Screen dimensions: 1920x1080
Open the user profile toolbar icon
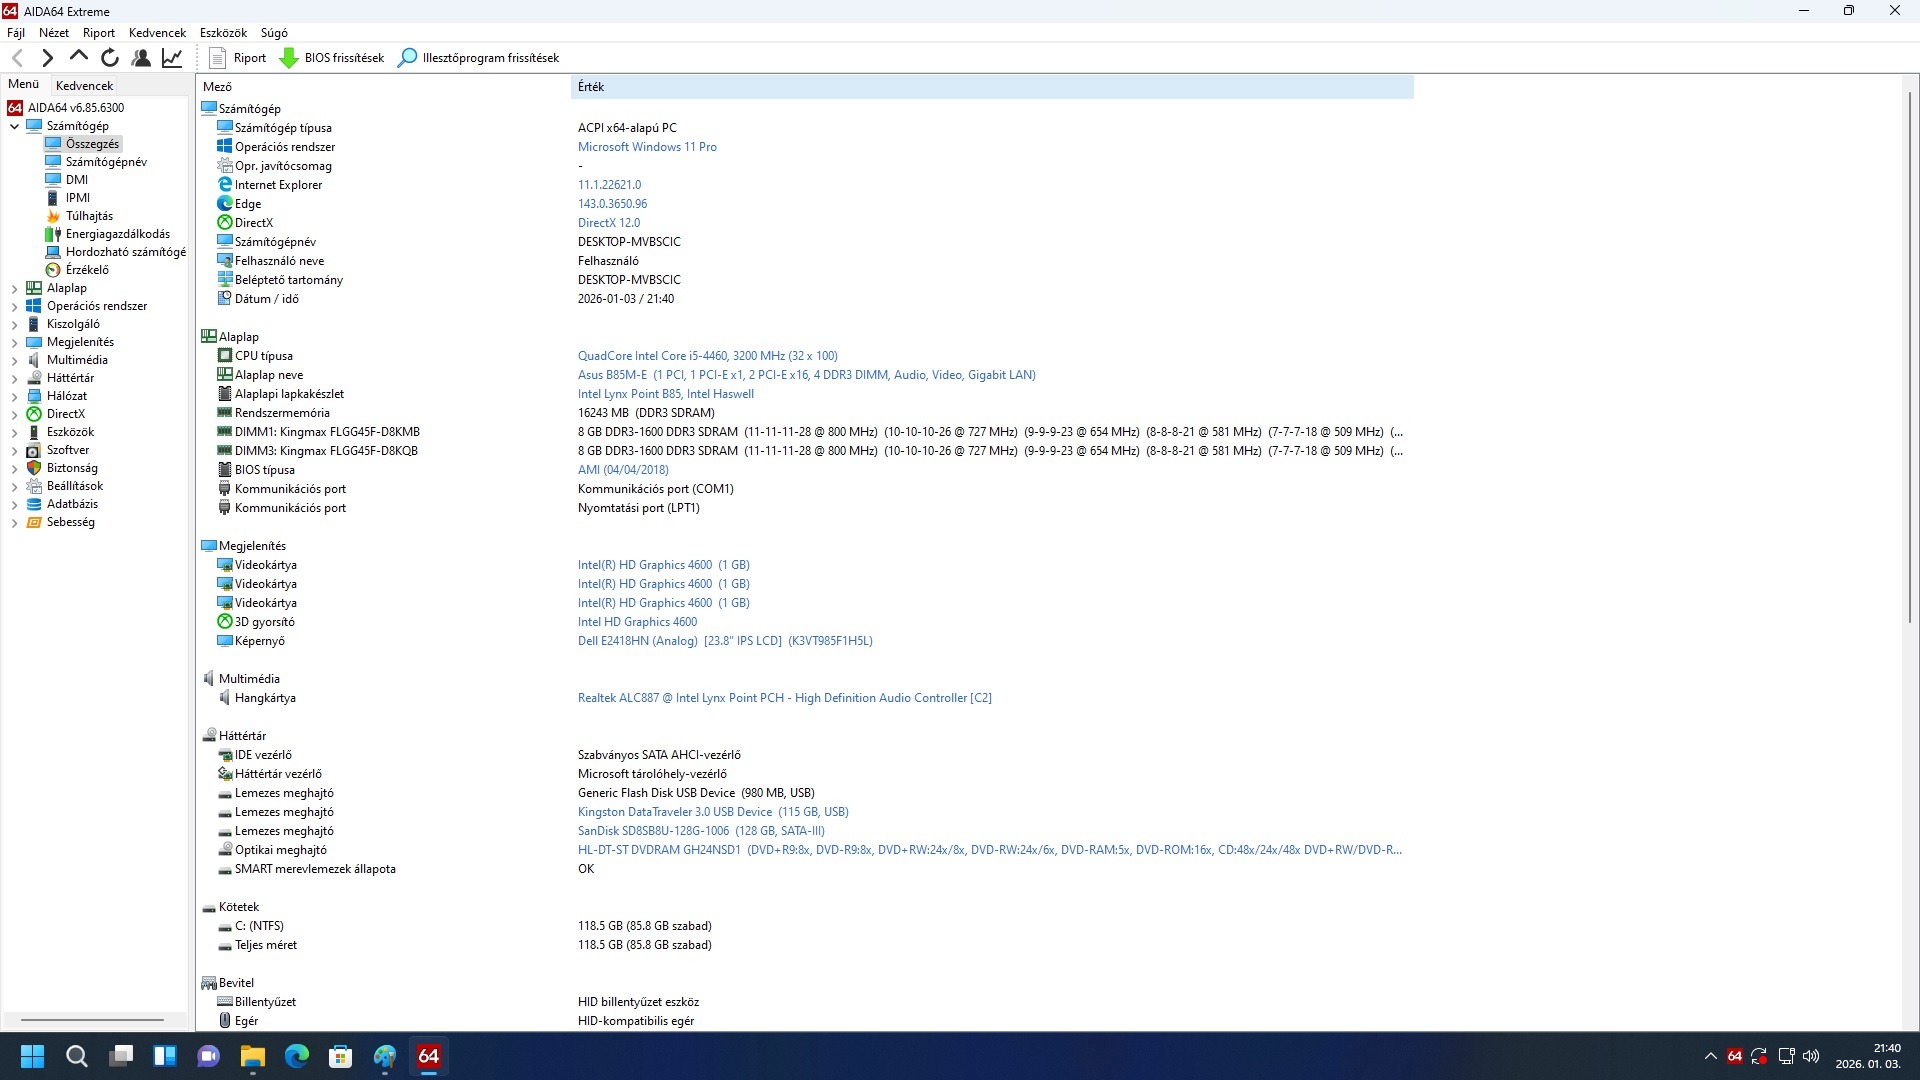pyautogui.click(x=141, y=58)
